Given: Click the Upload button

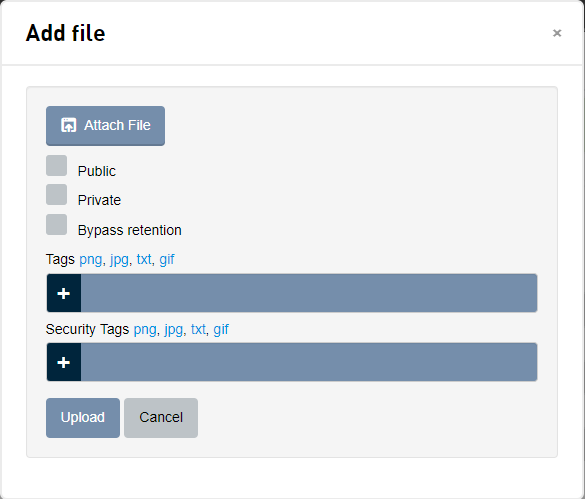Looking at the screenshot, I should pyautogui.click(x=83, y=418).
